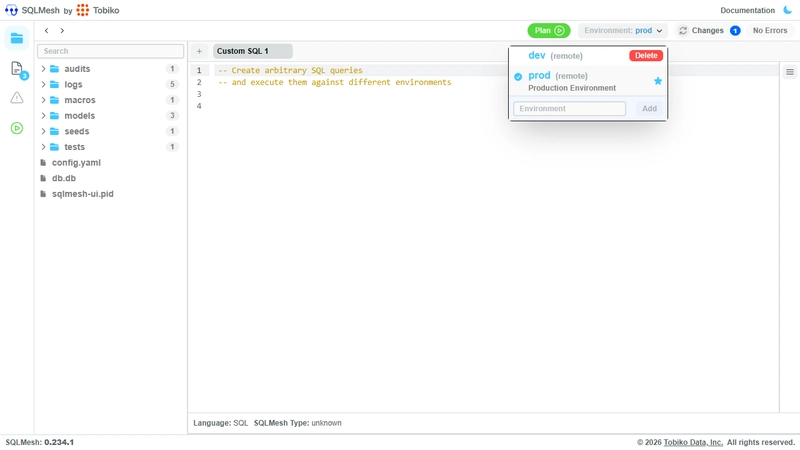Click config.yaml file icon
Image resolution: width=800 pixels, height=450 pixels.
(43, 163)
